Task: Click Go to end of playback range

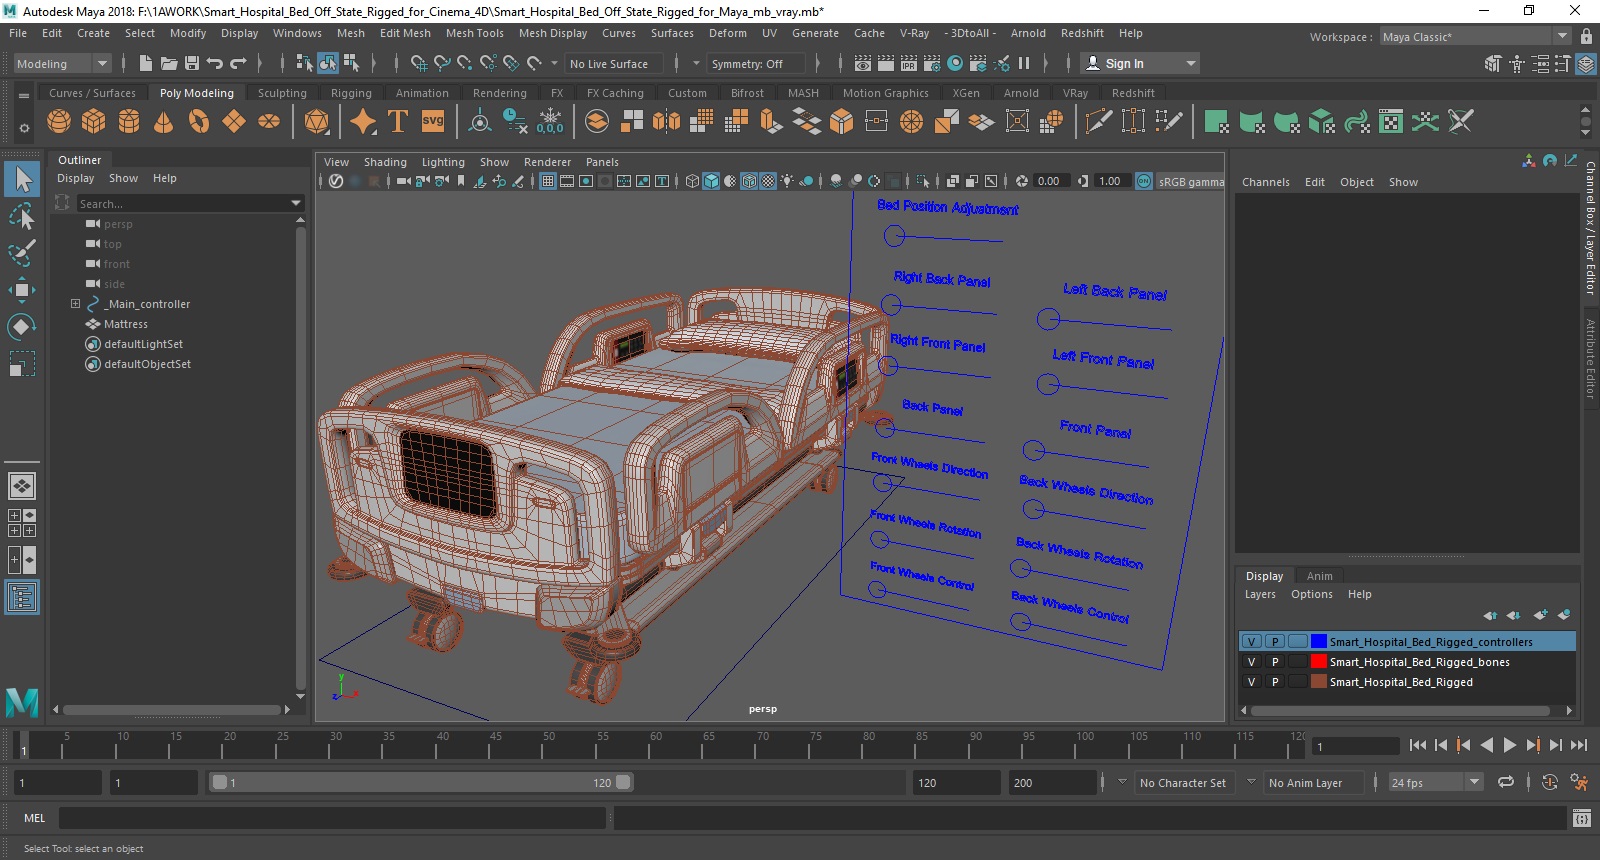Action: 1579,745
